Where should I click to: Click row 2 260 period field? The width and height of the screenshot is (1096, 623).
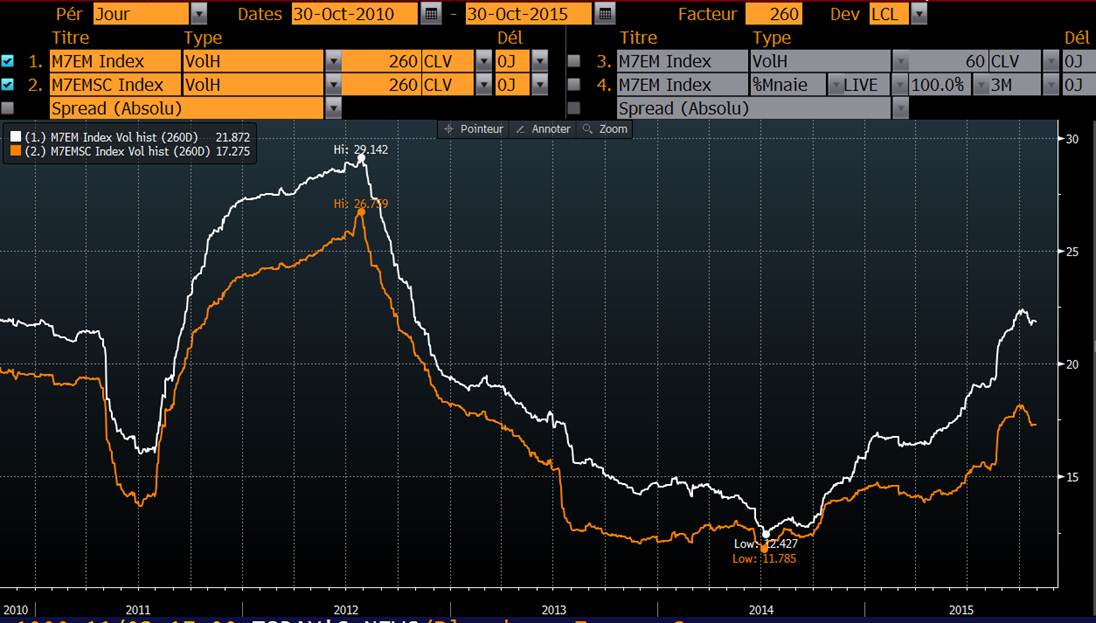(x=382, y=85)
